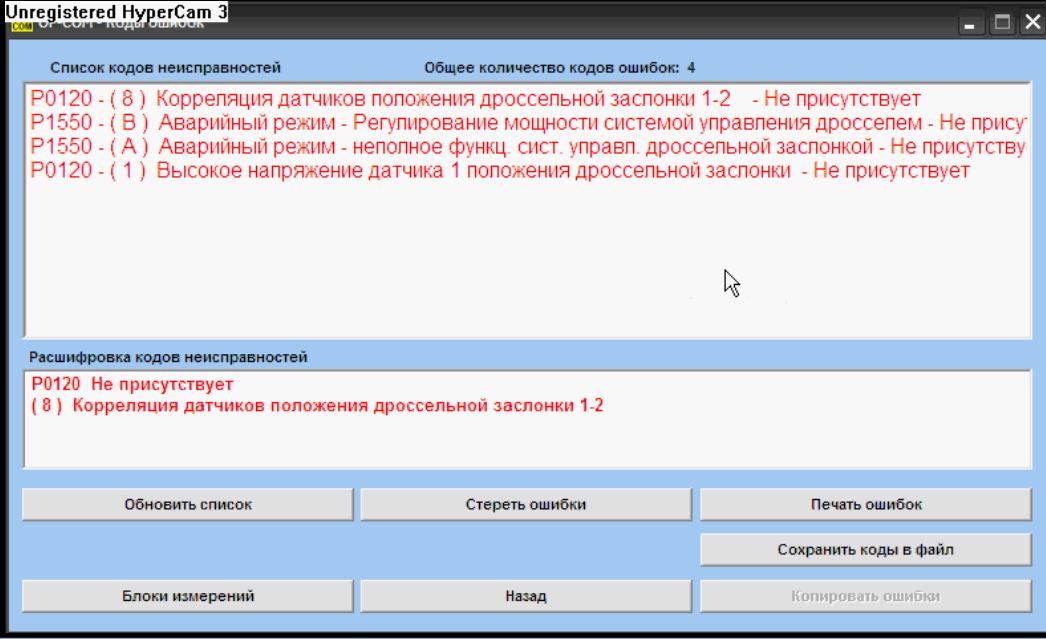
Task: Click the fault code description text box
Action: pos(528,420)
